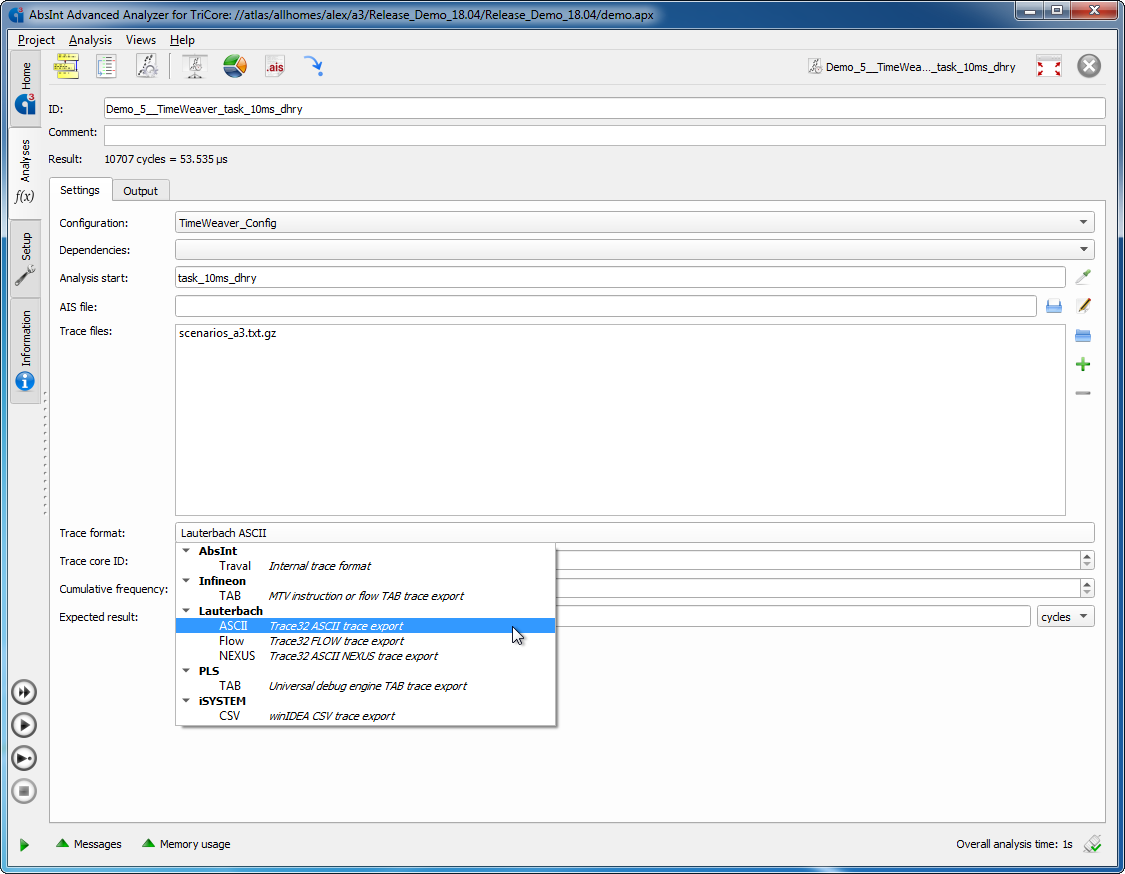Image resolution: width=1125 pixels, height=874 pixels.
Task: Switch to the Output tab
Action: tap(140, 191)
